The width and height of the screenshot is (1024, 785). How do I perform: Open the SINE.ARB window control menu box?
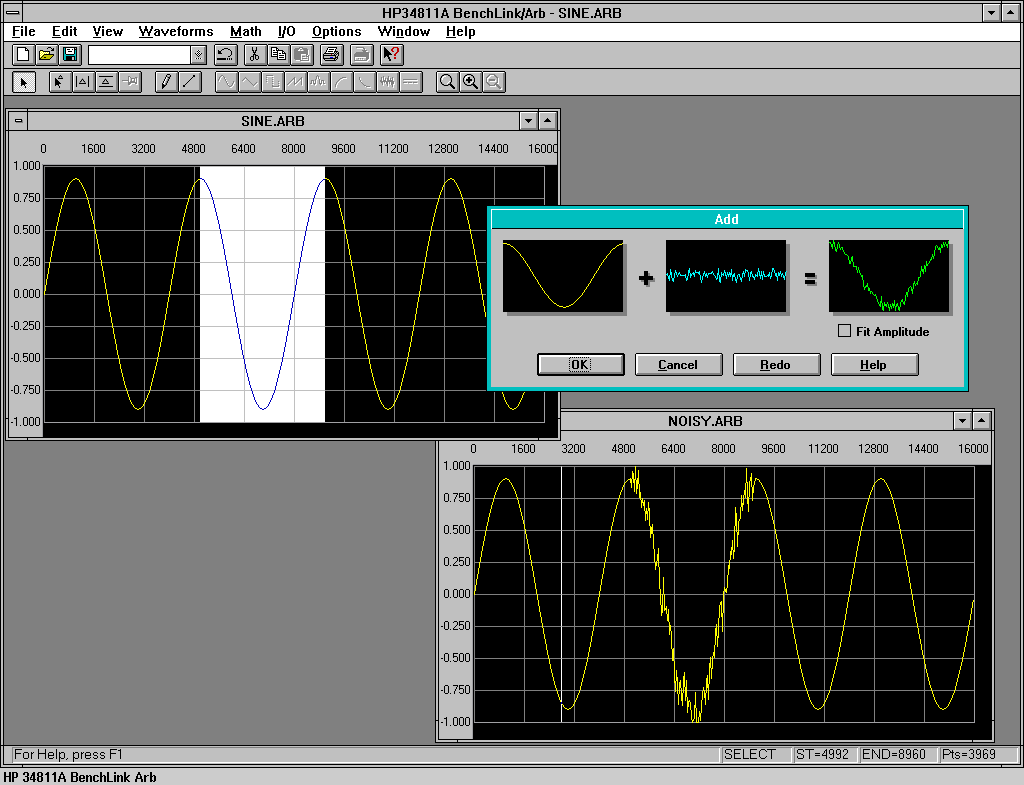click(x=18, y=121)
